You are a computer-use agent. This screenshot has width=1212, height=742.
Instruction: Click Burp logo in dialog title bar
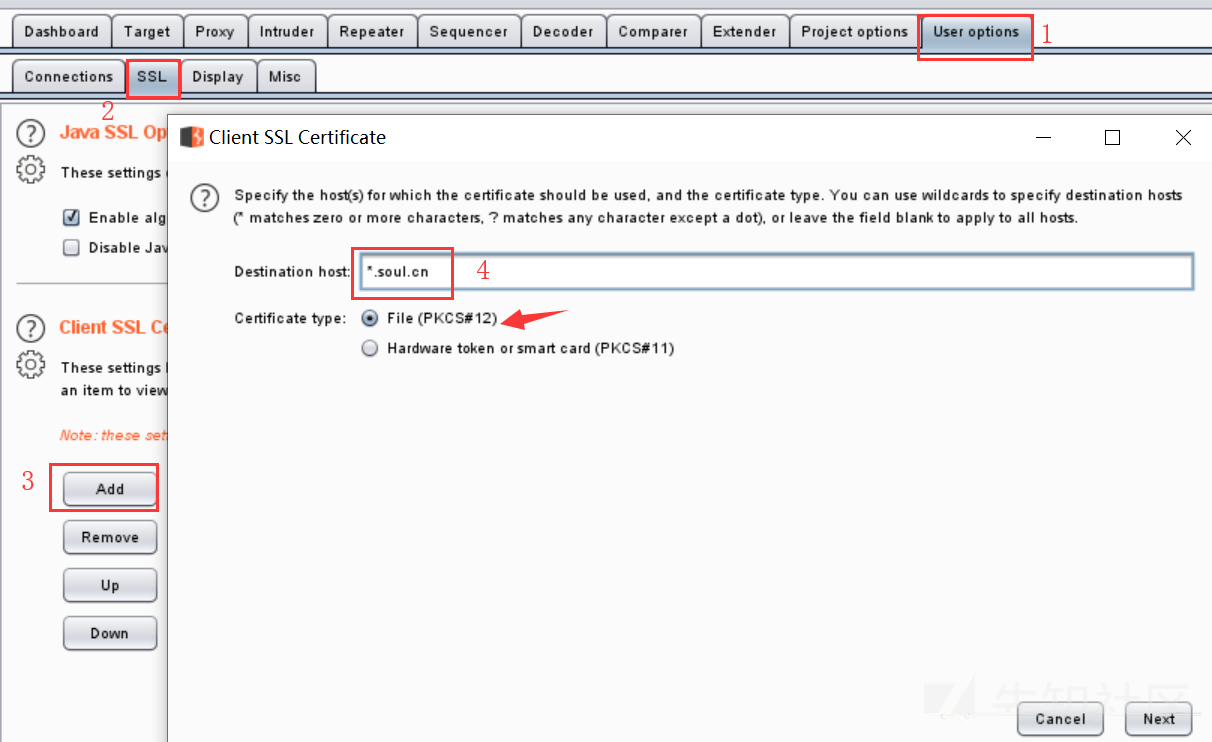192,137
